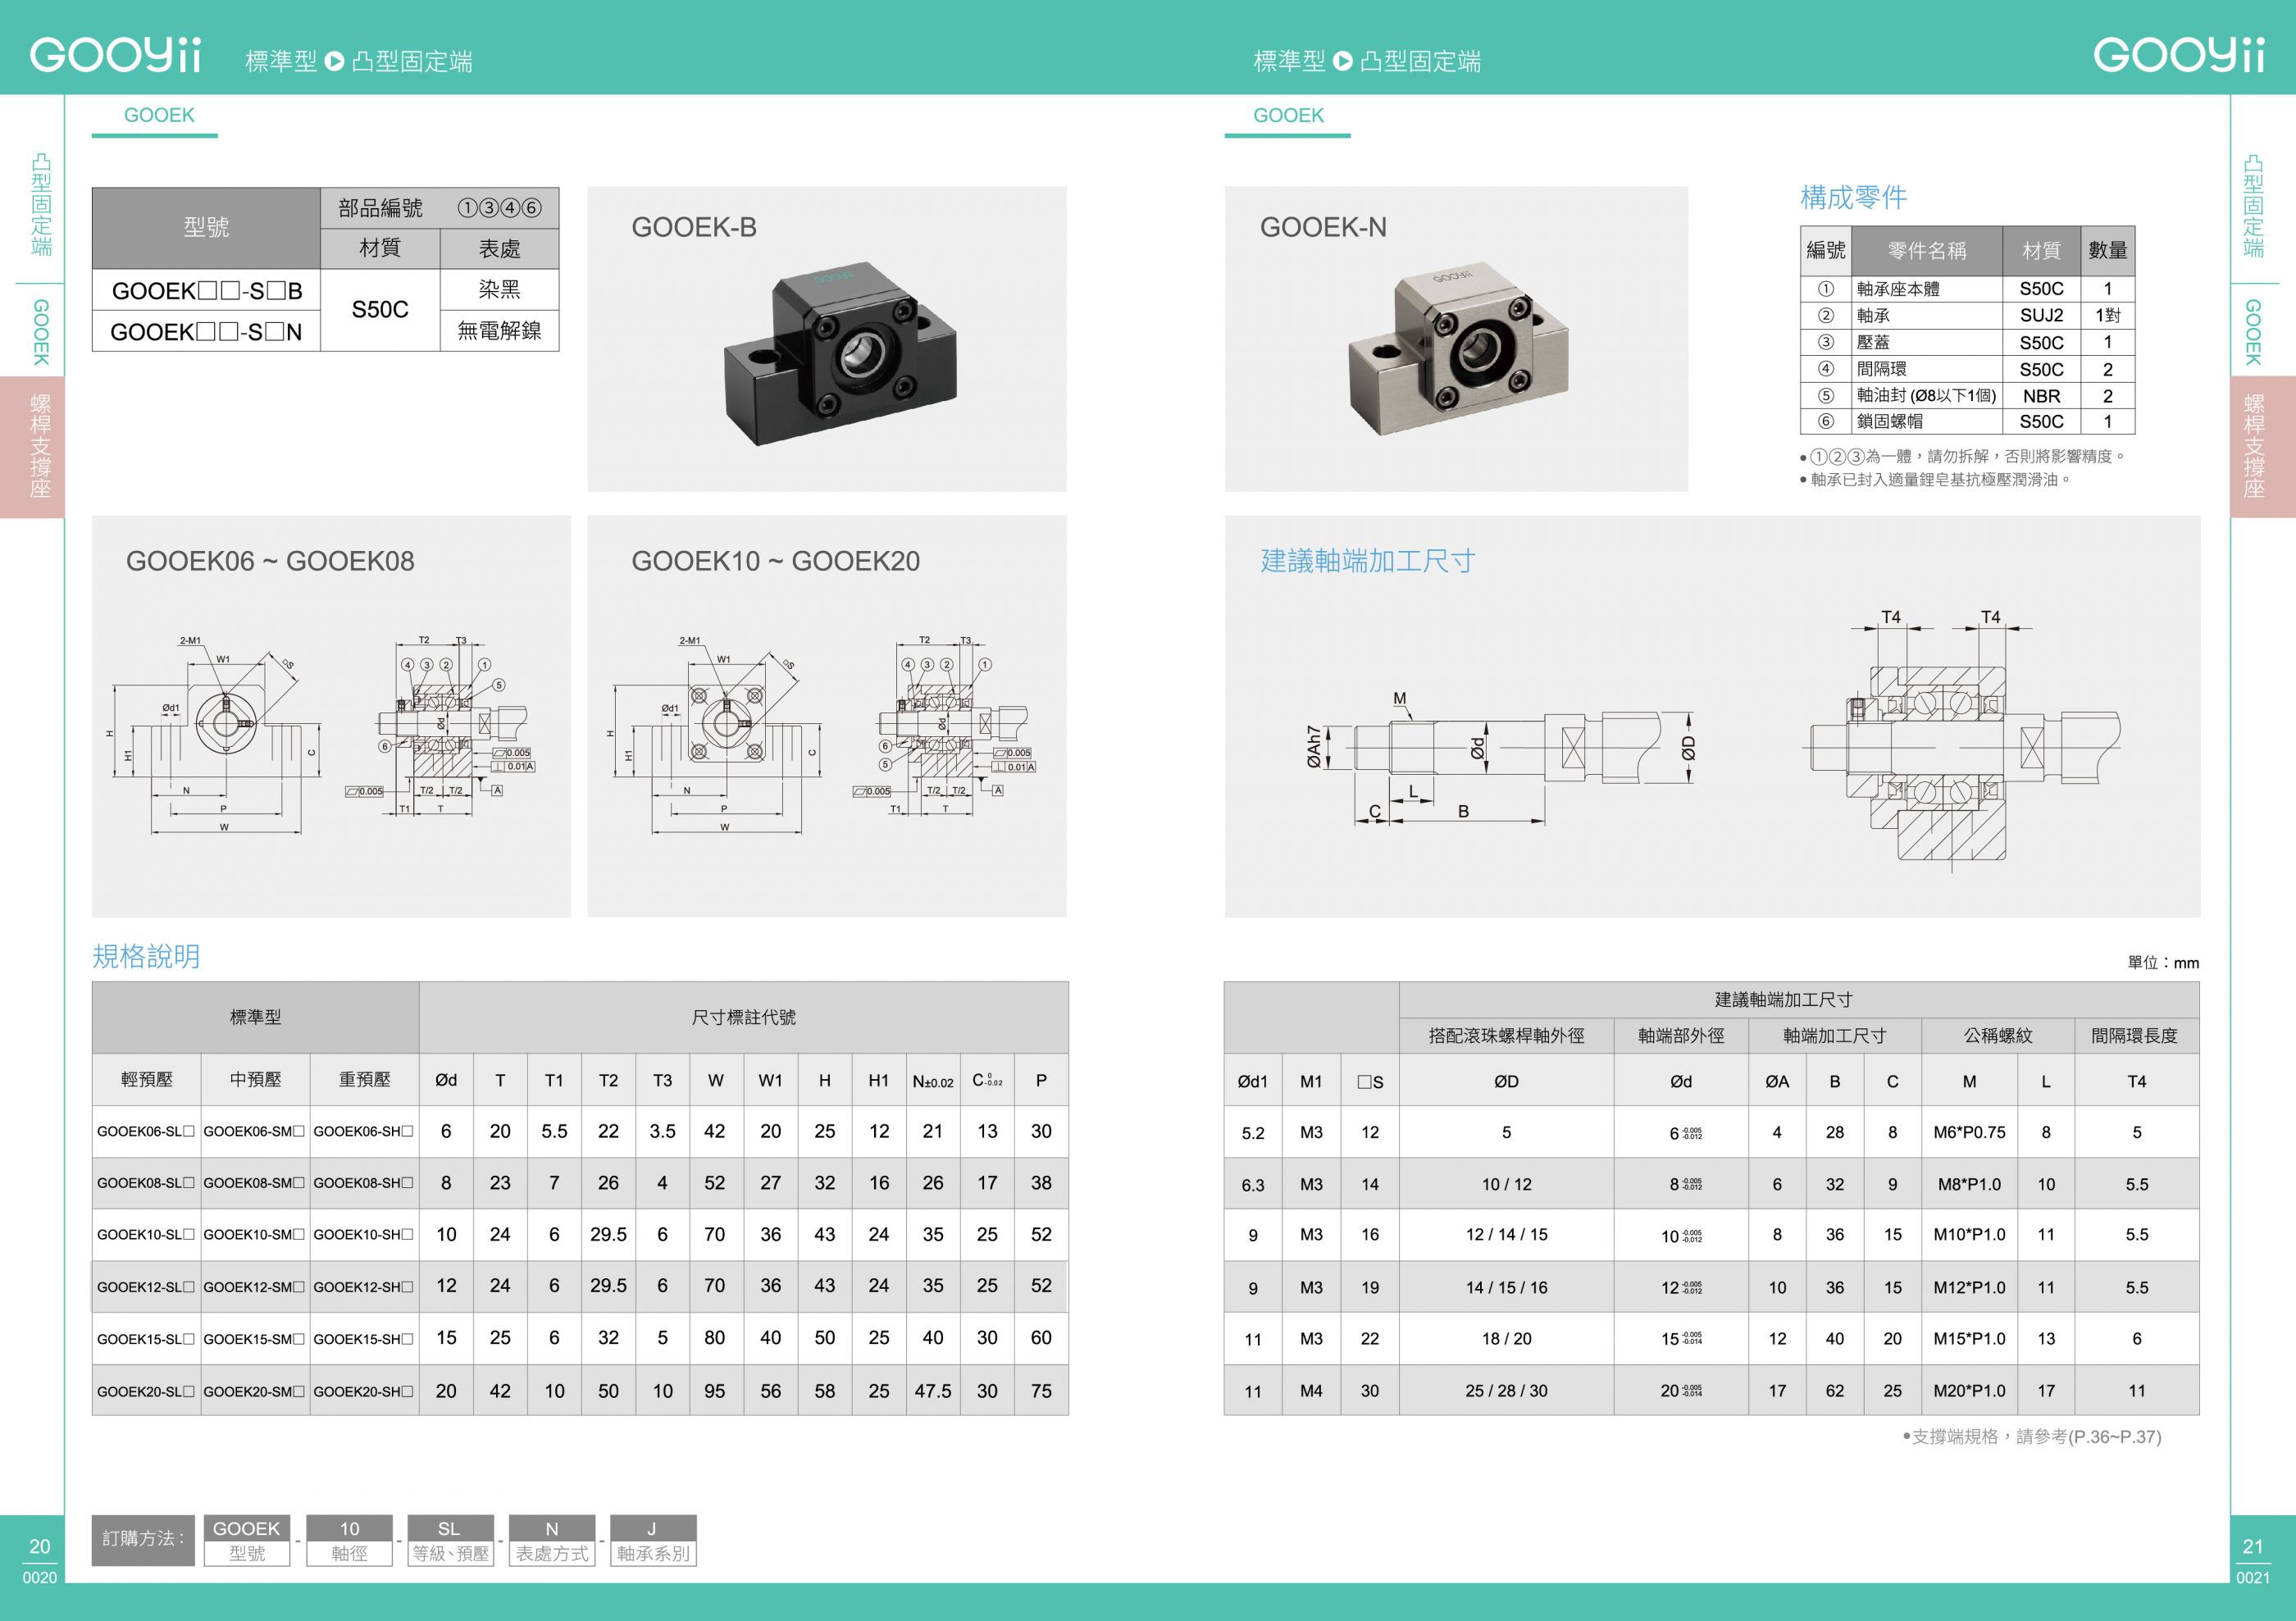Click the 輕預壓 column header
The height and width of the screenshot is (1621, 2296).
(146, 1079)
